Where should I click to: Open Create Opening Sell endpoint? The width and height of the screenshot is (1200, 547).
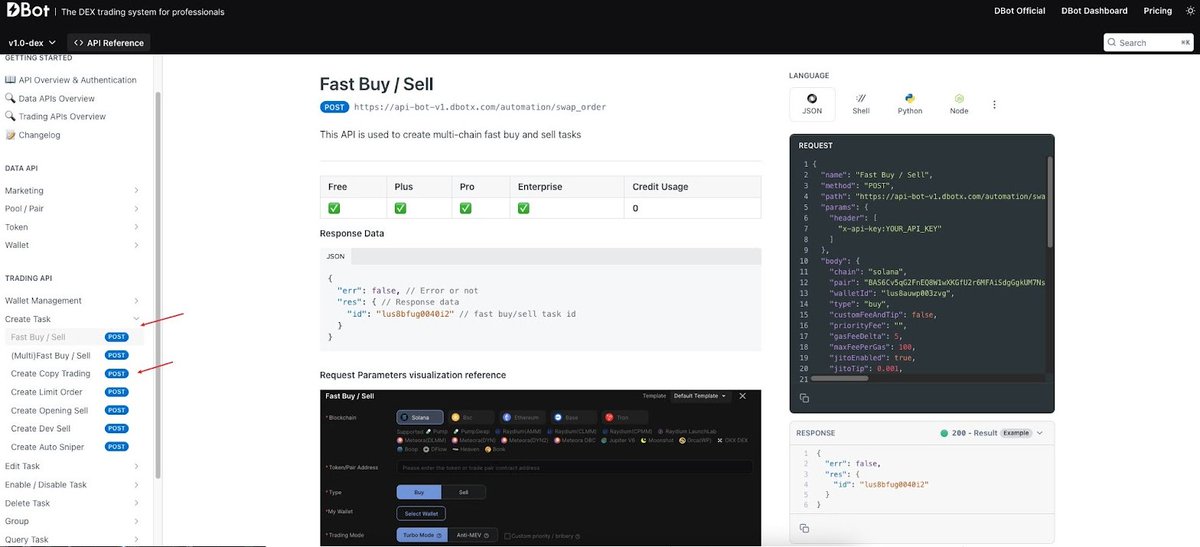pyautogui.click(x=70, y=410)
